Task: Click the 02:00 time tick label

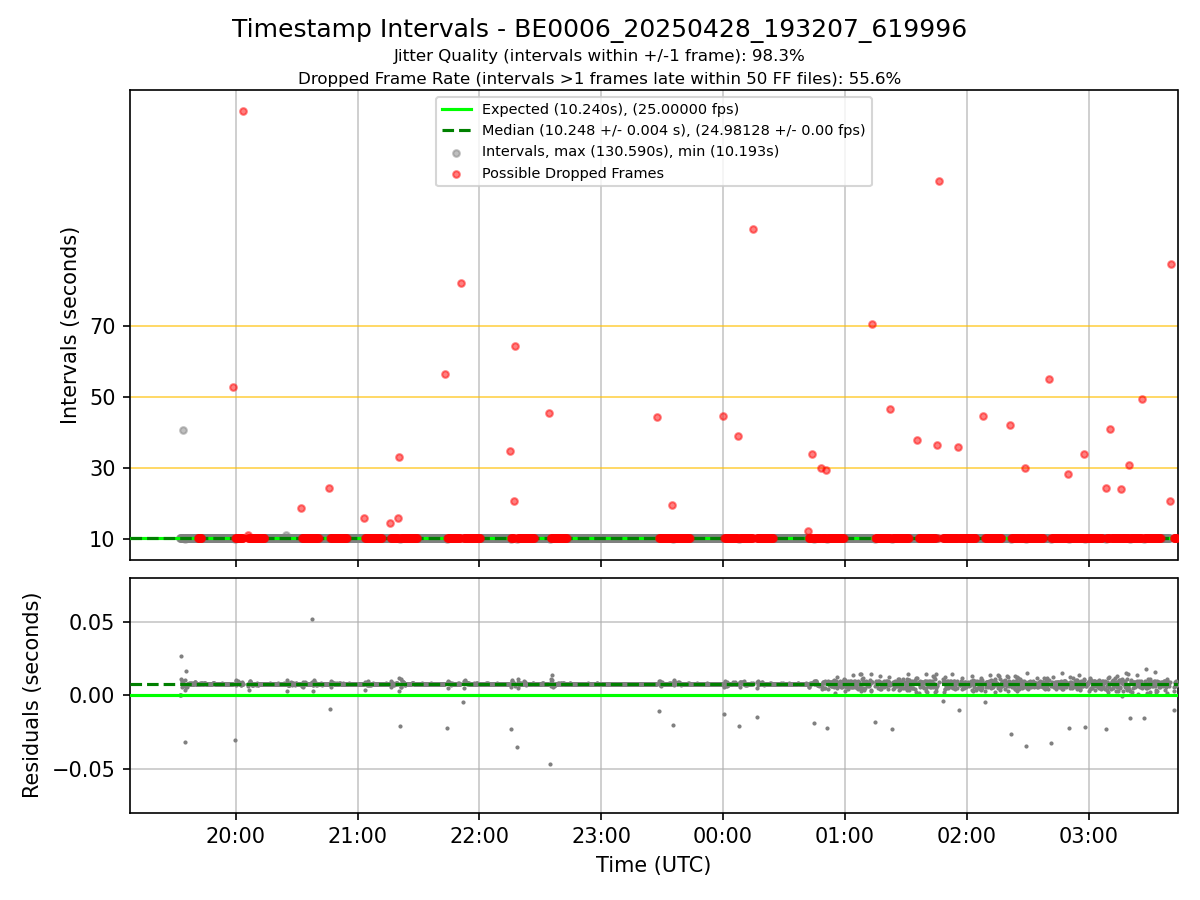Action: pyautogui.click(x=966, y=835)
